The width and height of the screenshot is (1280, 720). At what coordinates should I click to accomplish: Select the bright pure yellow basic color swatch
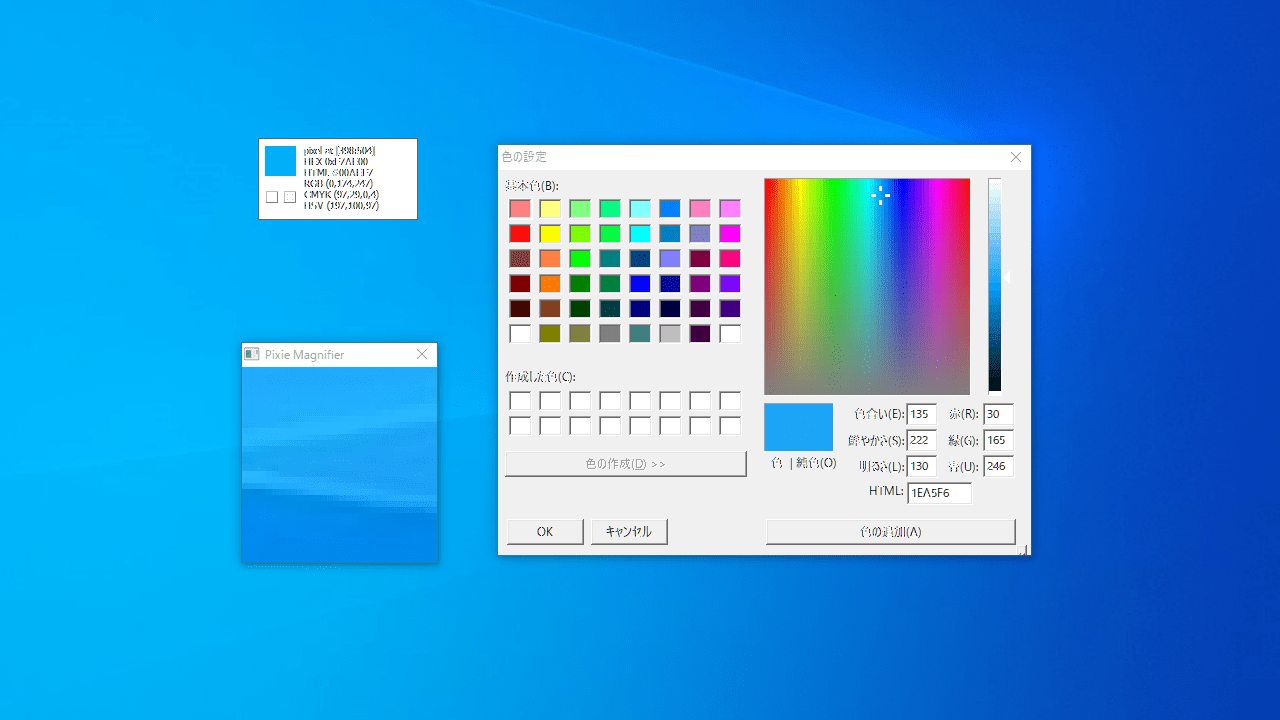[x=550, y=233]
